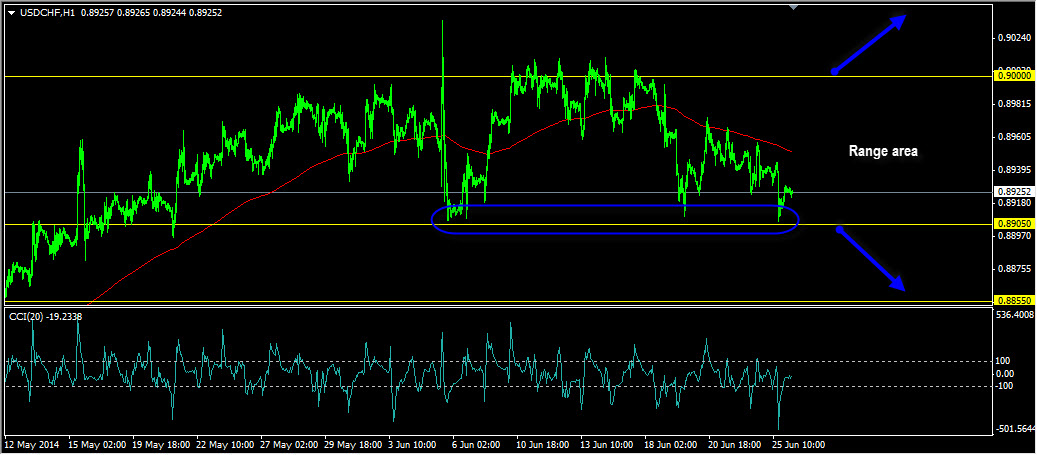
Task: Click the 0.89180 price scale value
Action: pos(1015,202)
